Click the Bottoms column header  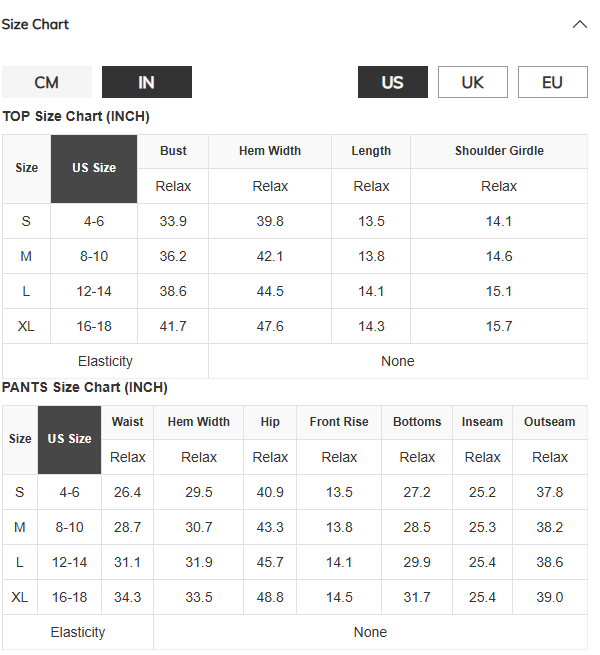[417, 422]
